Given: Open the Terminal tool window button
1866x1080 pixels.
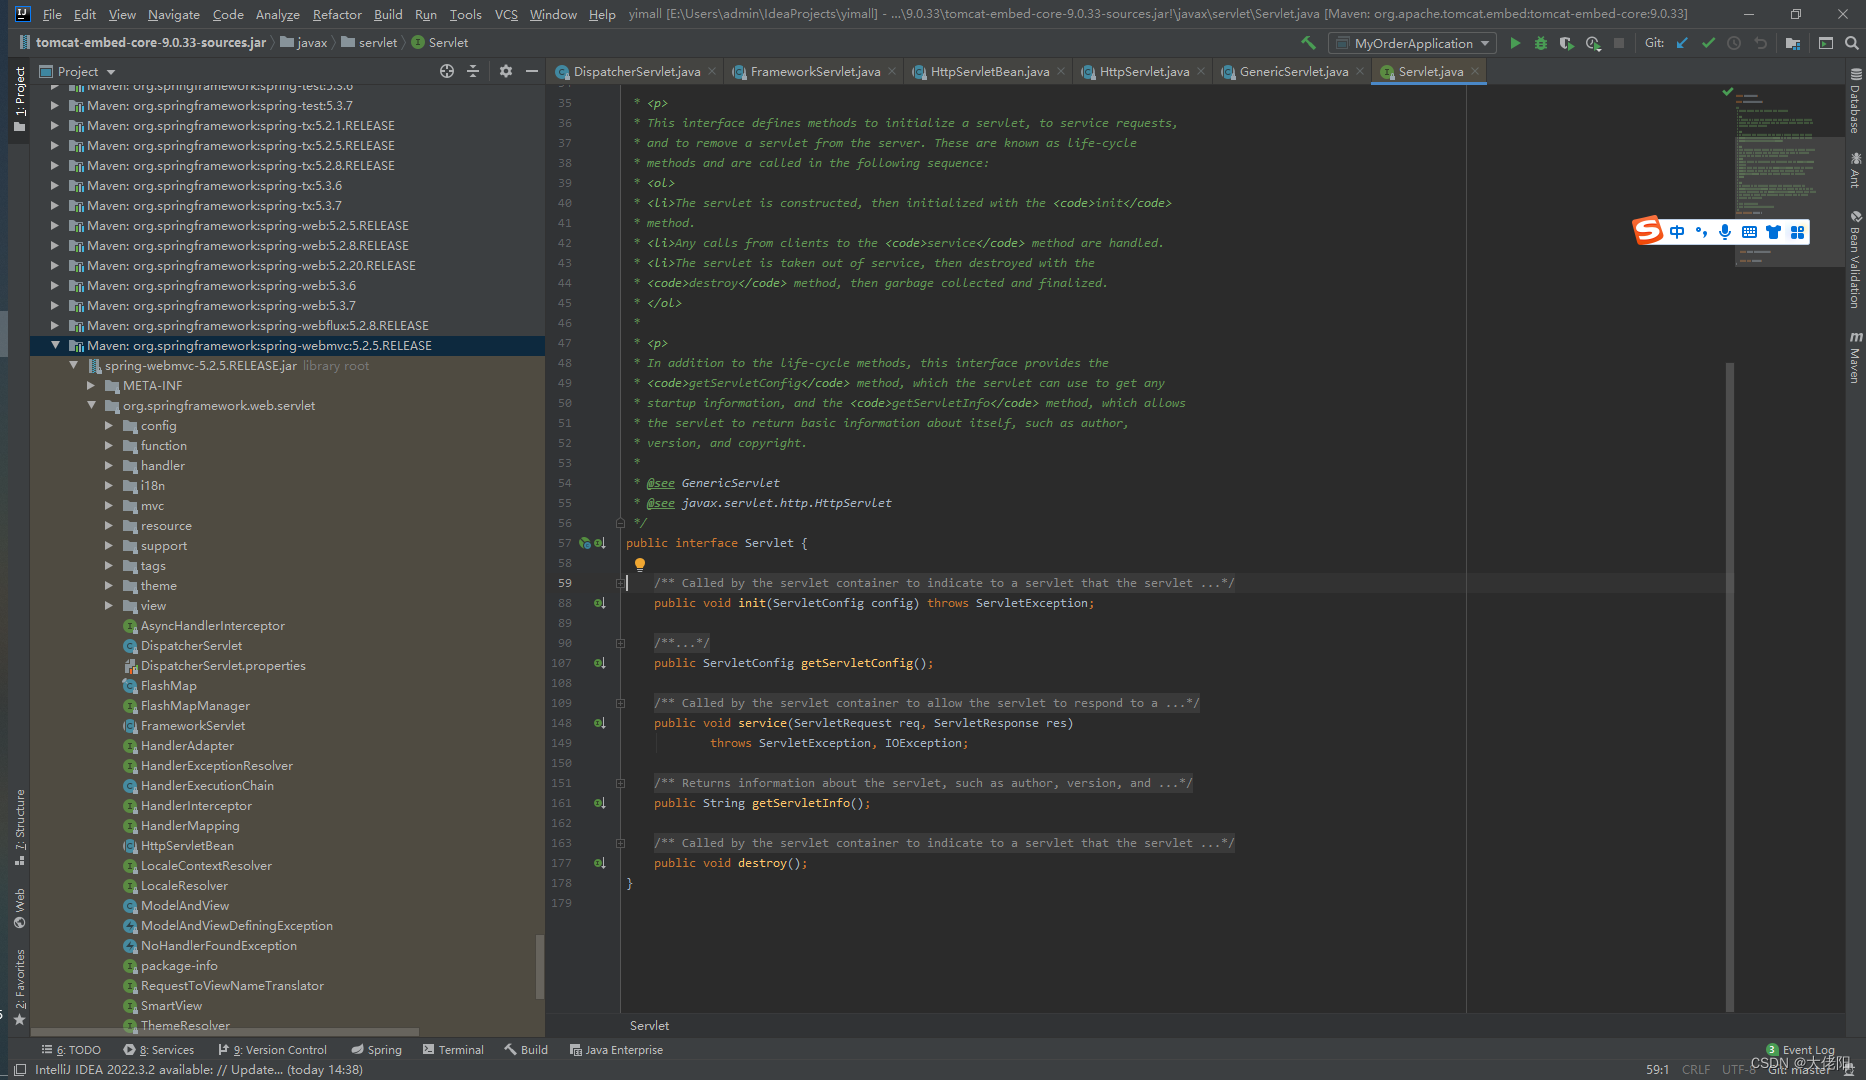Looking at the screenshot, I should 453,1050.
